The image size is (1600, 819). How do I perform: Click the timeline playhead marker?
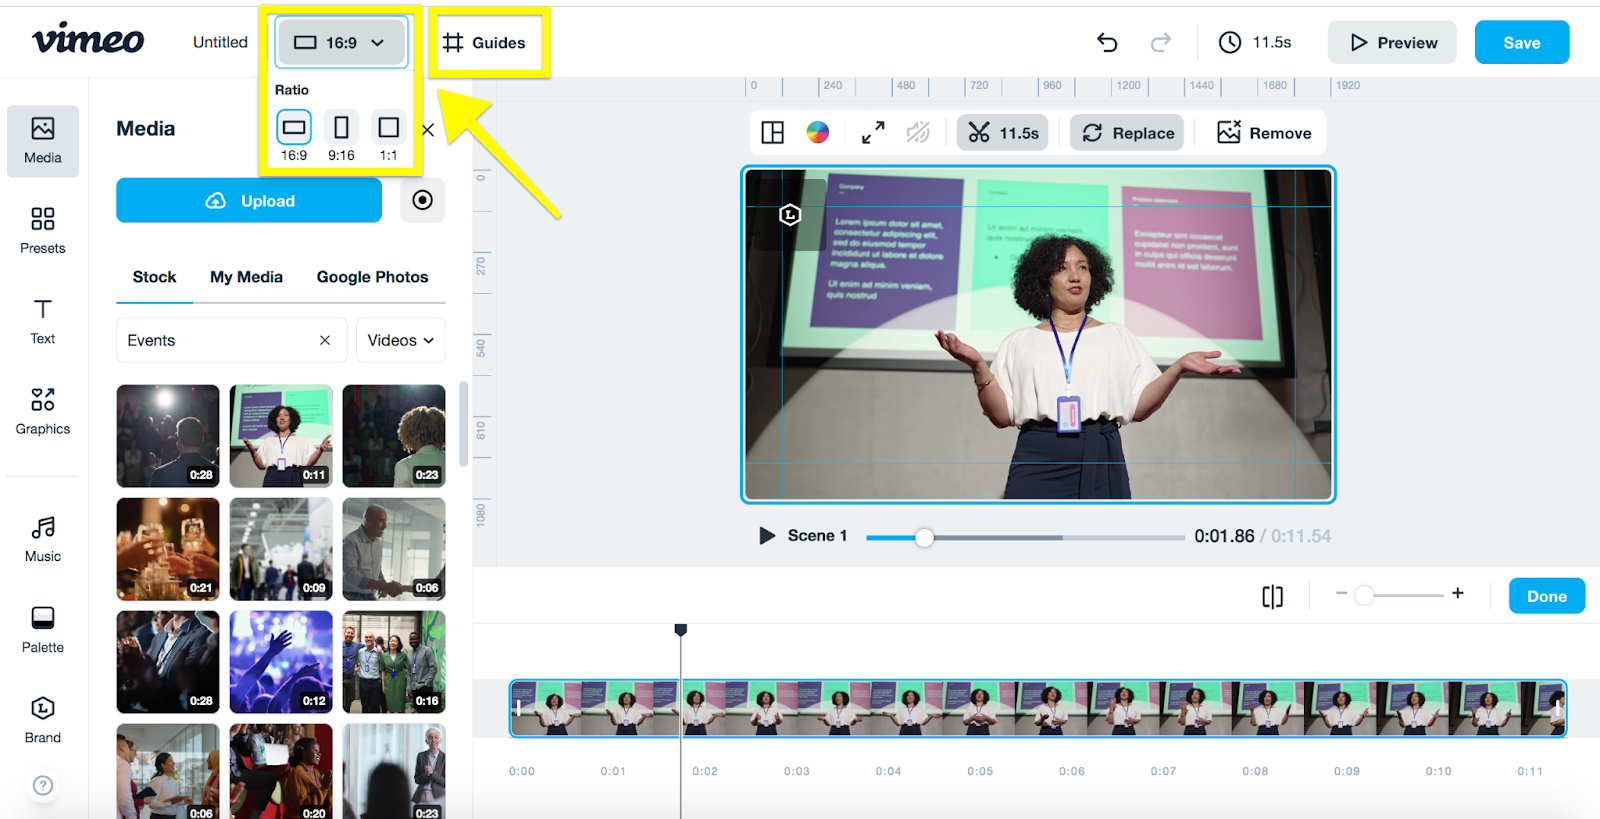pyautogui.click(x=681, y=629)
